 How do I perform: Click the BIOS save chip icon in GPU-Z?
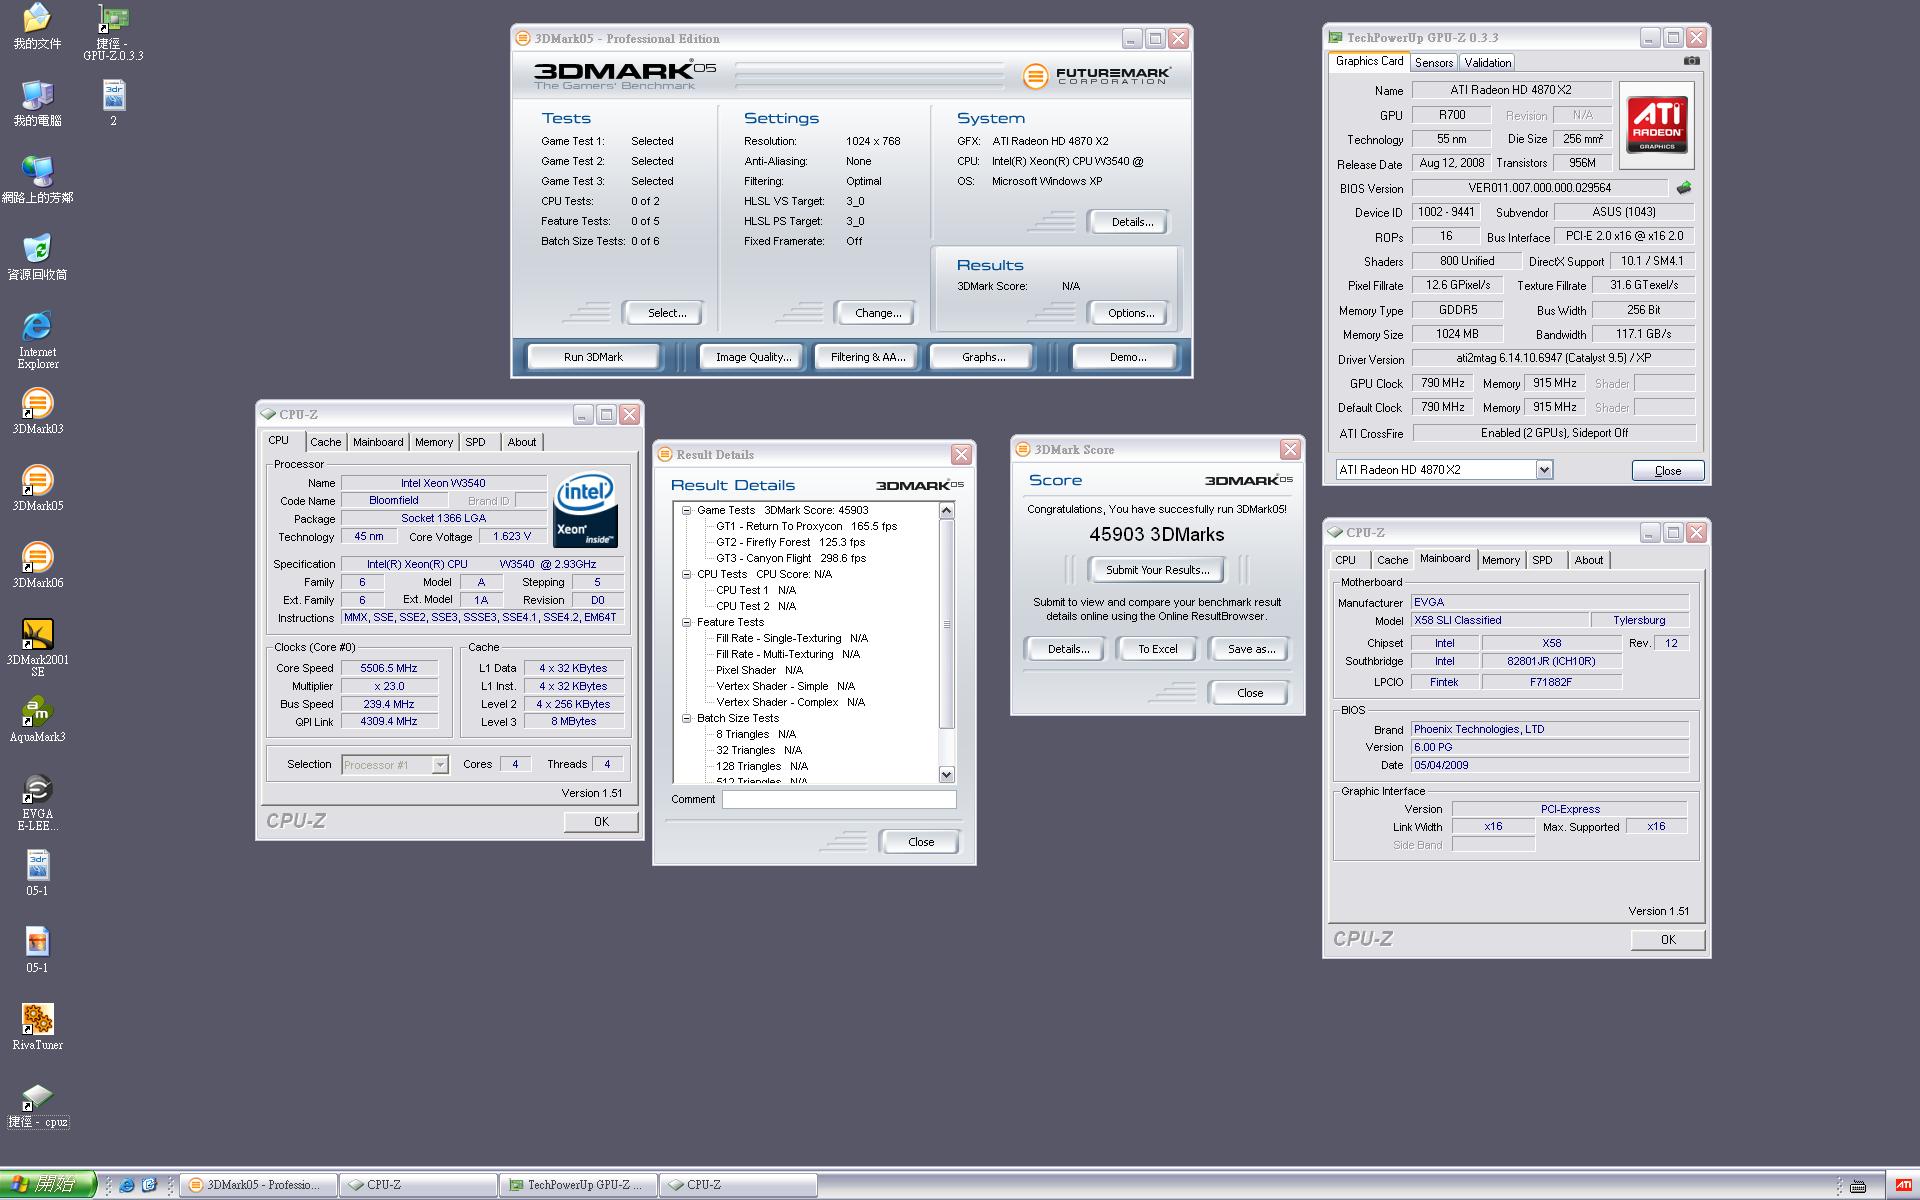[1684, 187]
